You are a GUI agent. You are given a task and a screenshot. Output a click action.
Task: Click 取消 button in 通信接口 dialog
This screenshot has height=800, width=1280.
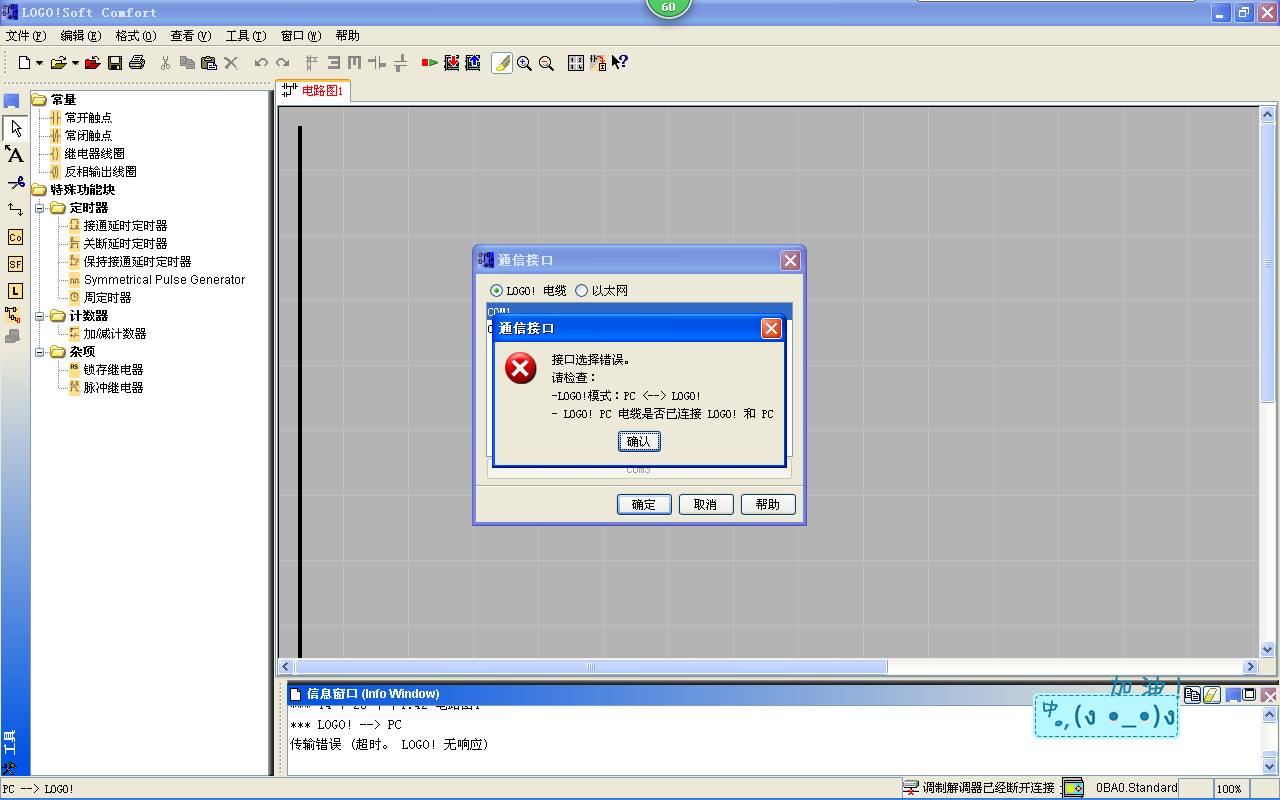click(x=705, y=504)
